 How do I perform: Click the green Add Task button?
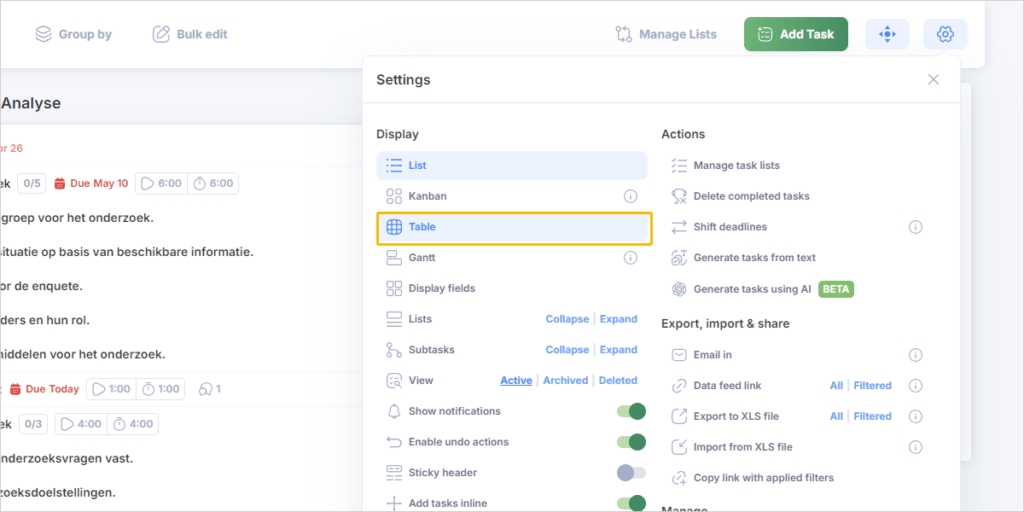pyautogui.click(x=795, y=34)
